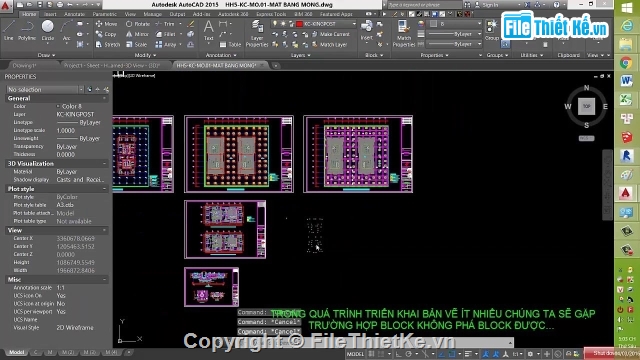Activate the Fillet command

pos(165,34)
